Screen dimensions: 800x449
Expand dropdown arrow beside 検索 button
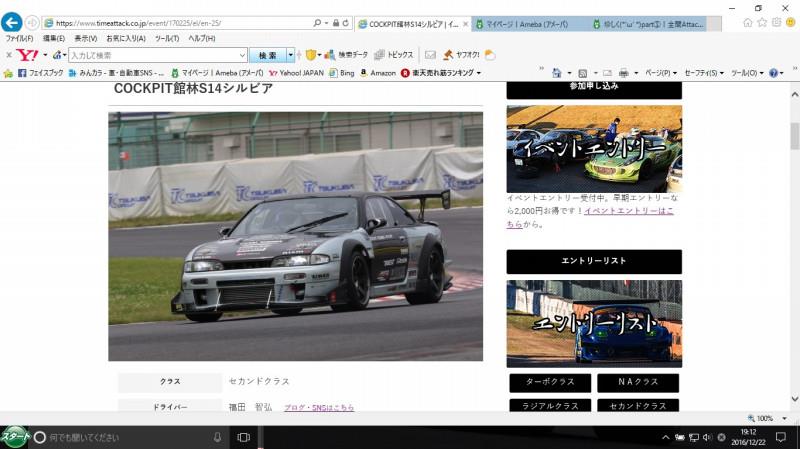coord(291,55)
